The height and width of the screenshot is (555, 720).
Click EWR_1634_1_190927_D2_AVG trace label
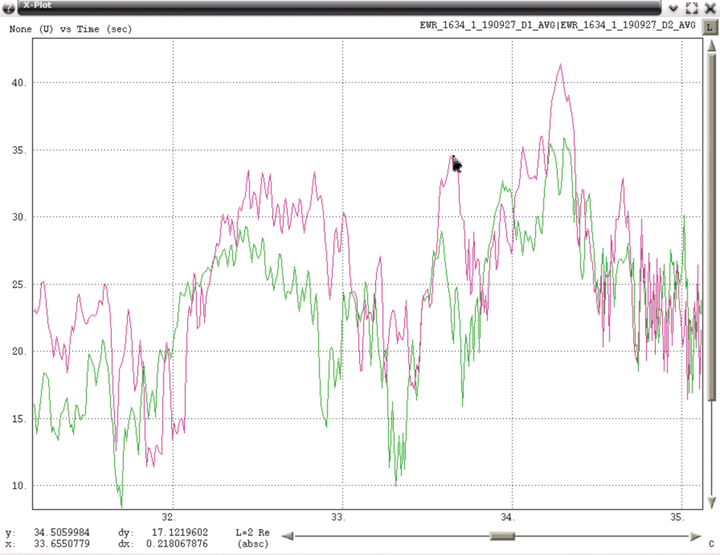[627, 28]
